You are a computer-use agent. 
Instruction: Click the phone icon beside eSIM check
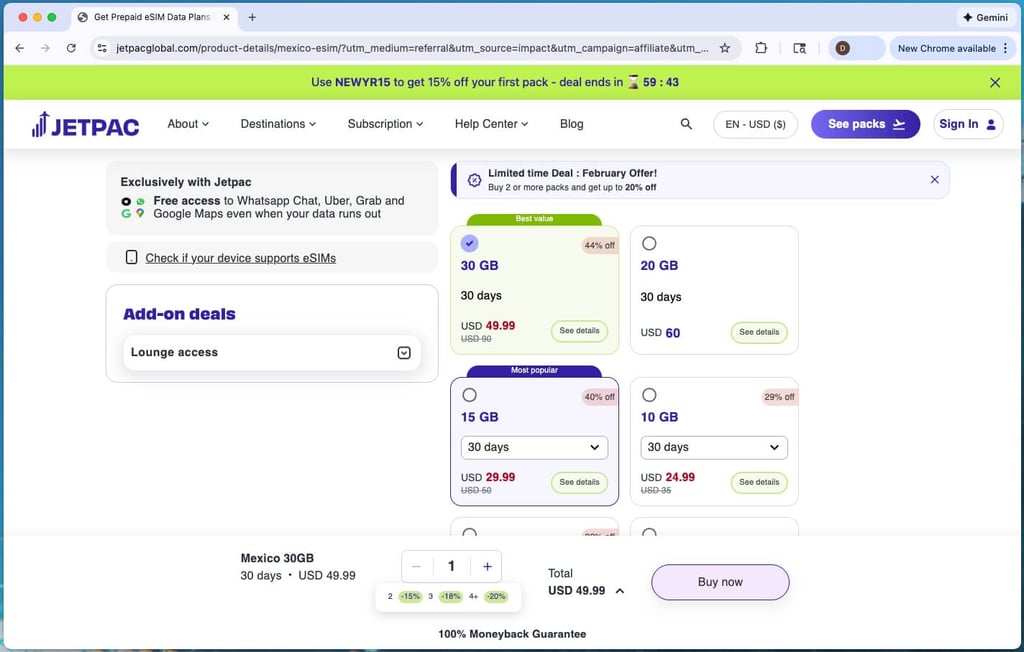click(x=131, y=257)
